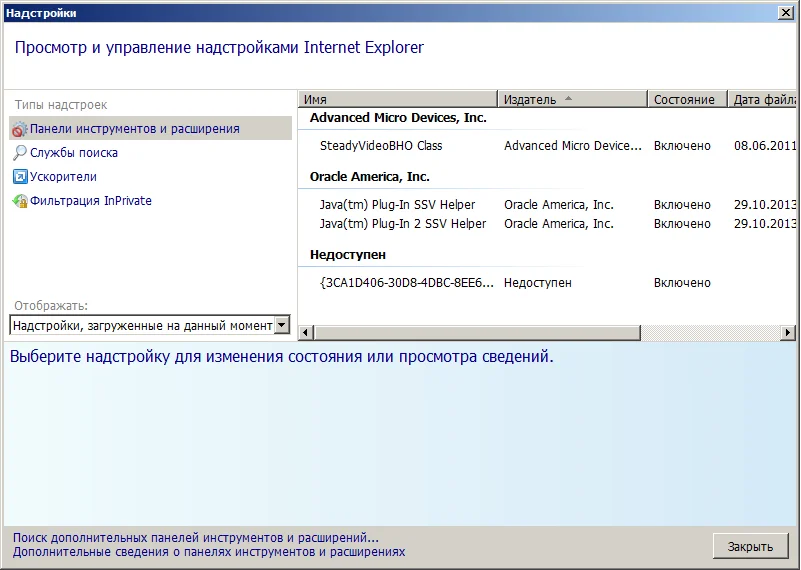Select Java(tm) Plug-In SSV Helper row
The height and width of the screenshot is (570, 801).
click(547, 205)
